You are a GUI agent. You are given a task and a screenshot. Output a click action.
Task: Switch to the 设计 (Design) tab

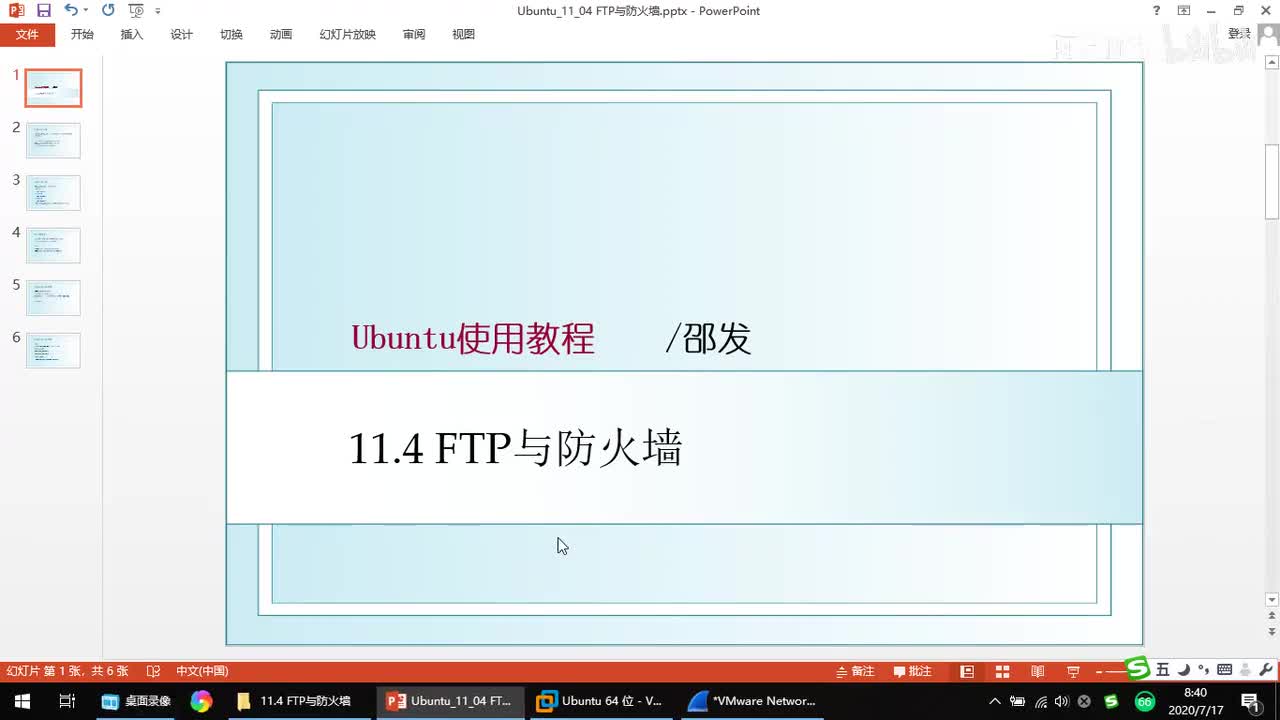(181, 34)
